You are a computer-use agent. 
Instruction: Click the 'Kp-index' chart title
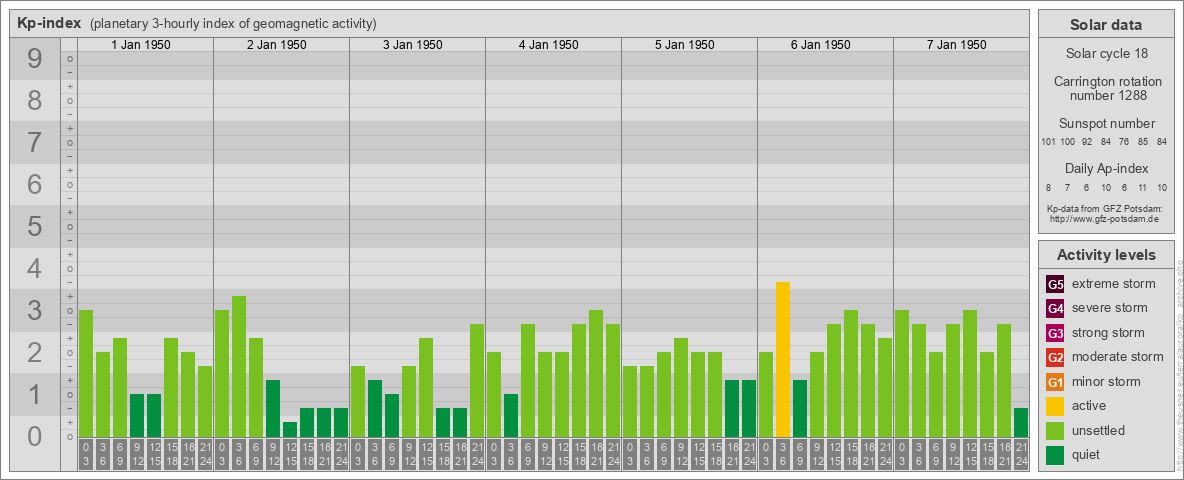pyautogui.click(x=49, y=23)
